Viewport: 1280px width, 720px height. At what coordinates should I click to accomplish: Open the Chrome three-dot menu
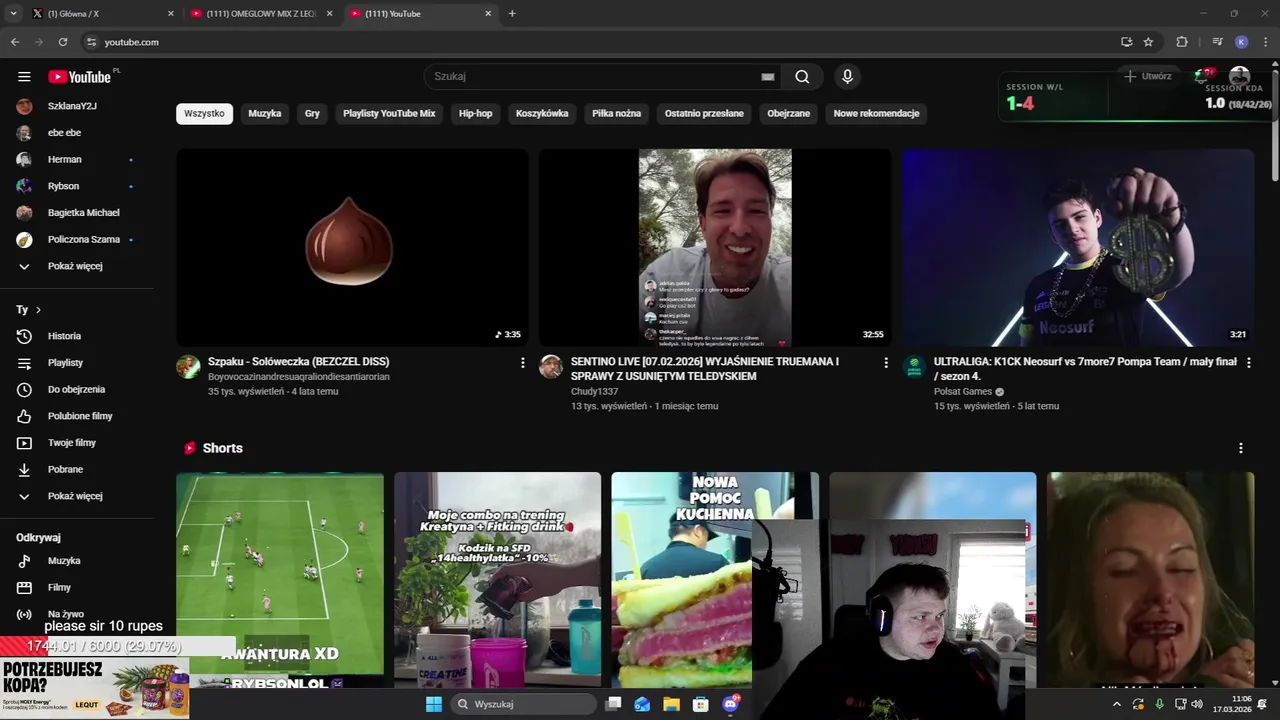coord(1266,42)
